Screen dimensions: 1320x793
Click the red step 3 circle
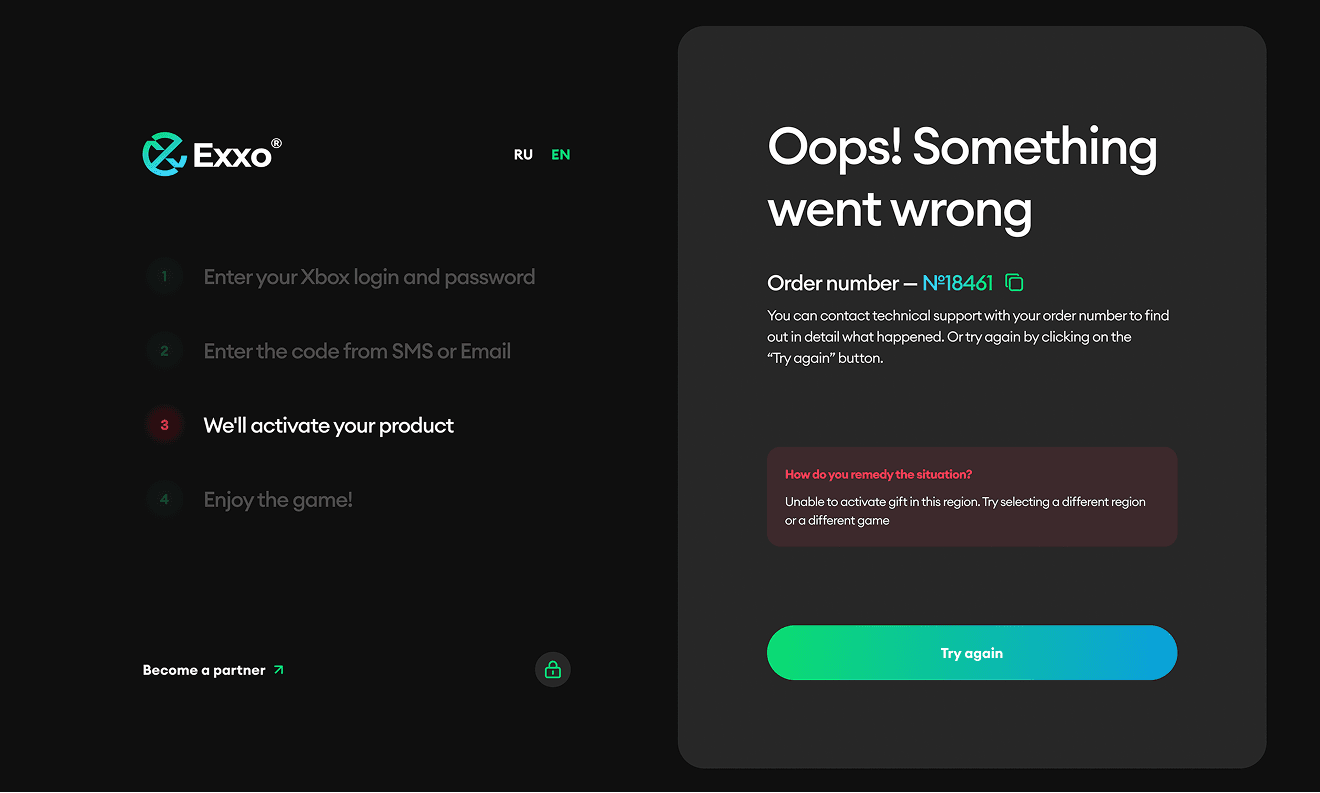pyautogui.click(x=165, y=425)
